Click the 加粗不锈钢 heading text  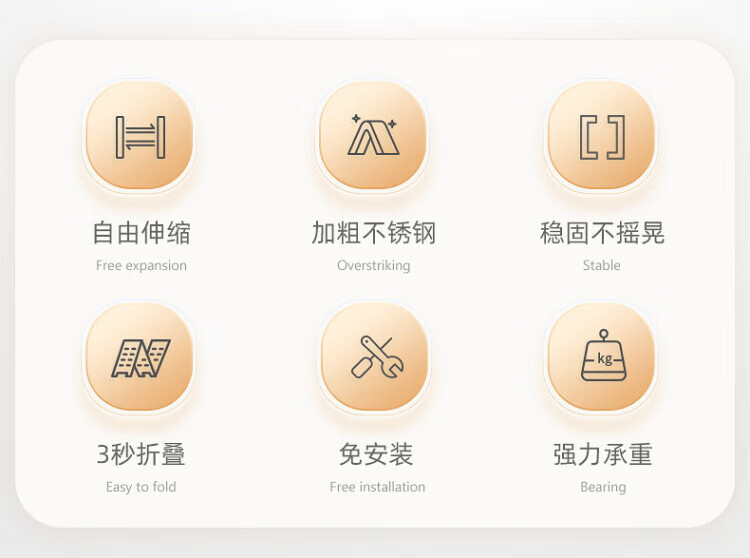click(374, 233)
